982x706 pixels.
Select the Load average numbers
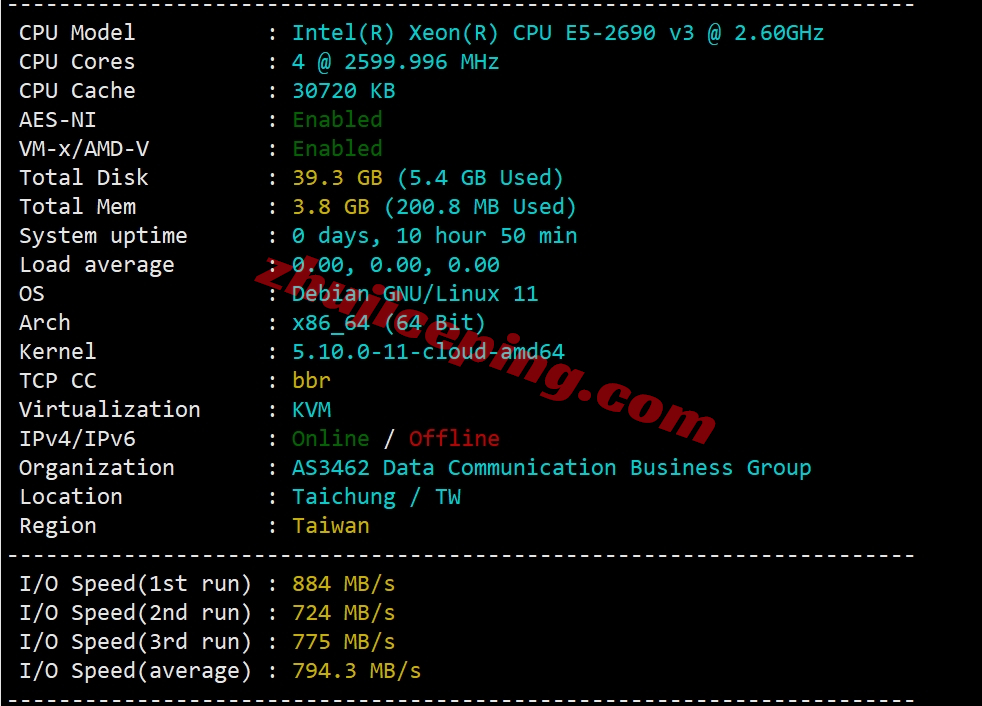click(396, 264)
